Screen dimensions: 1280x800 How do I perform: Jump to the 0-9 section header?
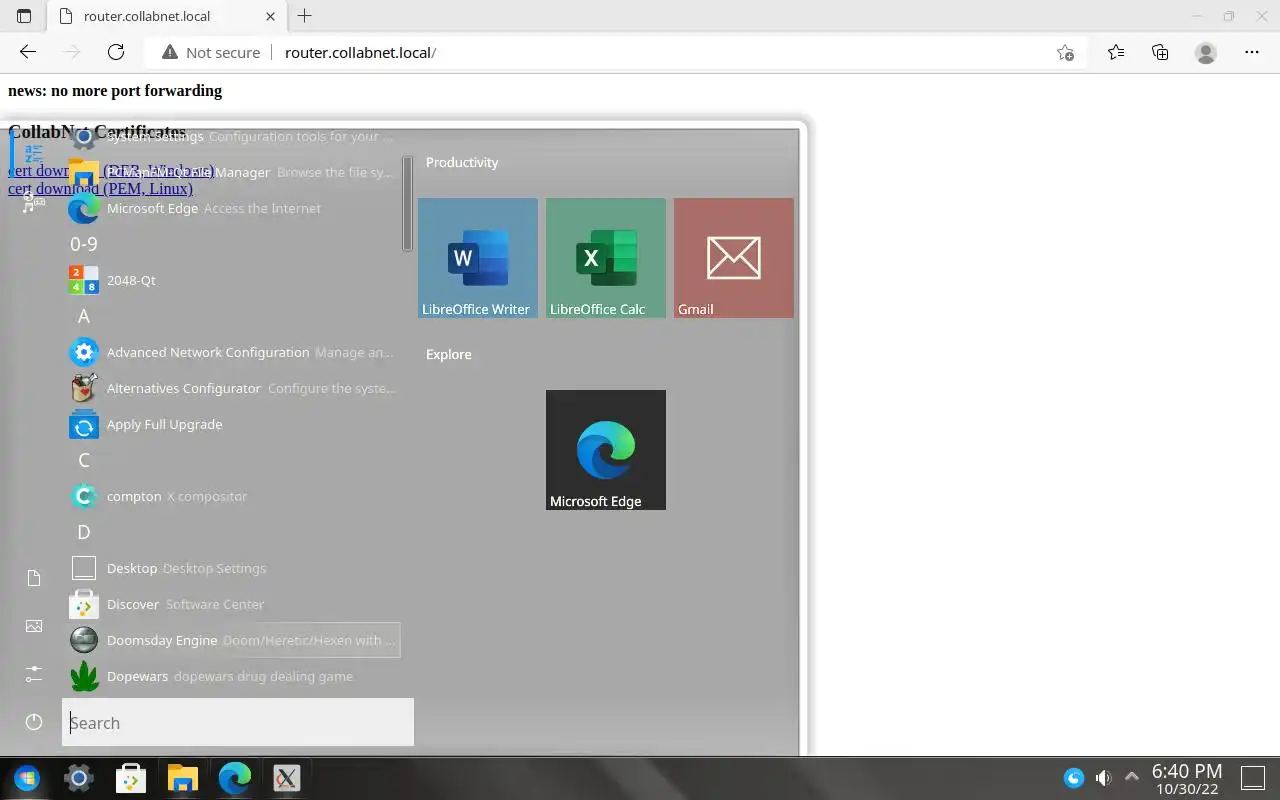84,244
